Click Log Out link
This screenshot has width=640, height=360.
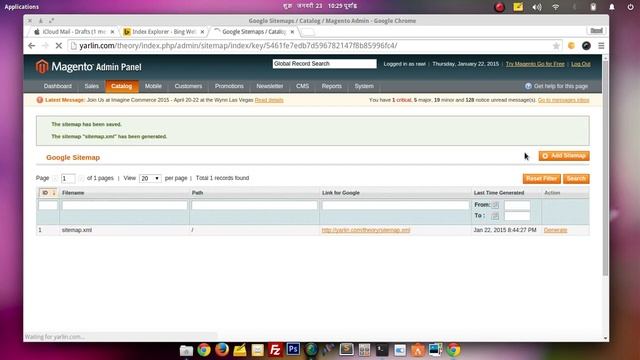pos(580,64)
